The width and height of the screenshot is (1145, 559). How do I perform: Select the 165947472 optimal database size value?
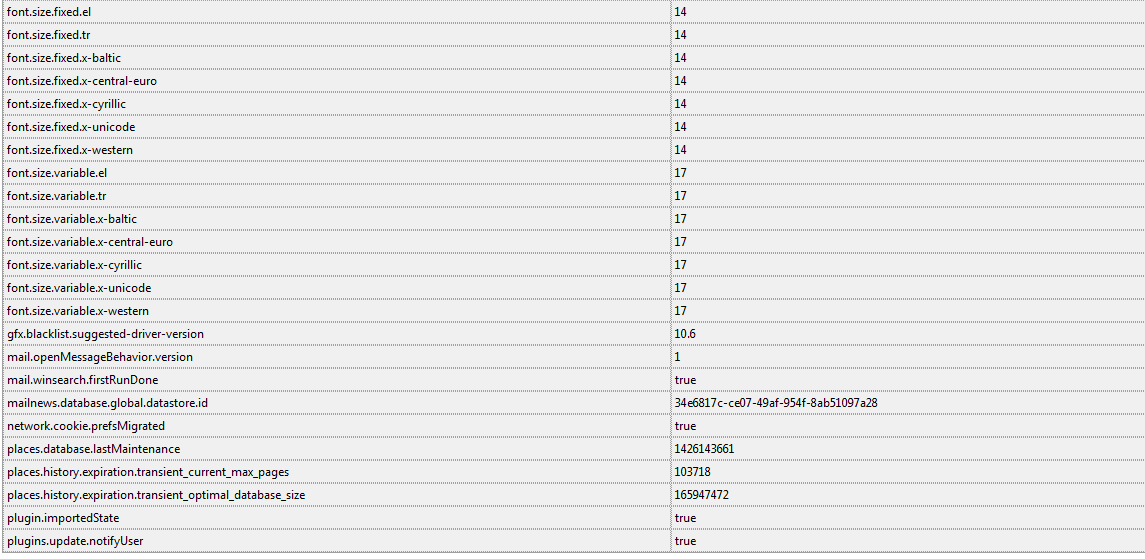[x=701, y=495]
